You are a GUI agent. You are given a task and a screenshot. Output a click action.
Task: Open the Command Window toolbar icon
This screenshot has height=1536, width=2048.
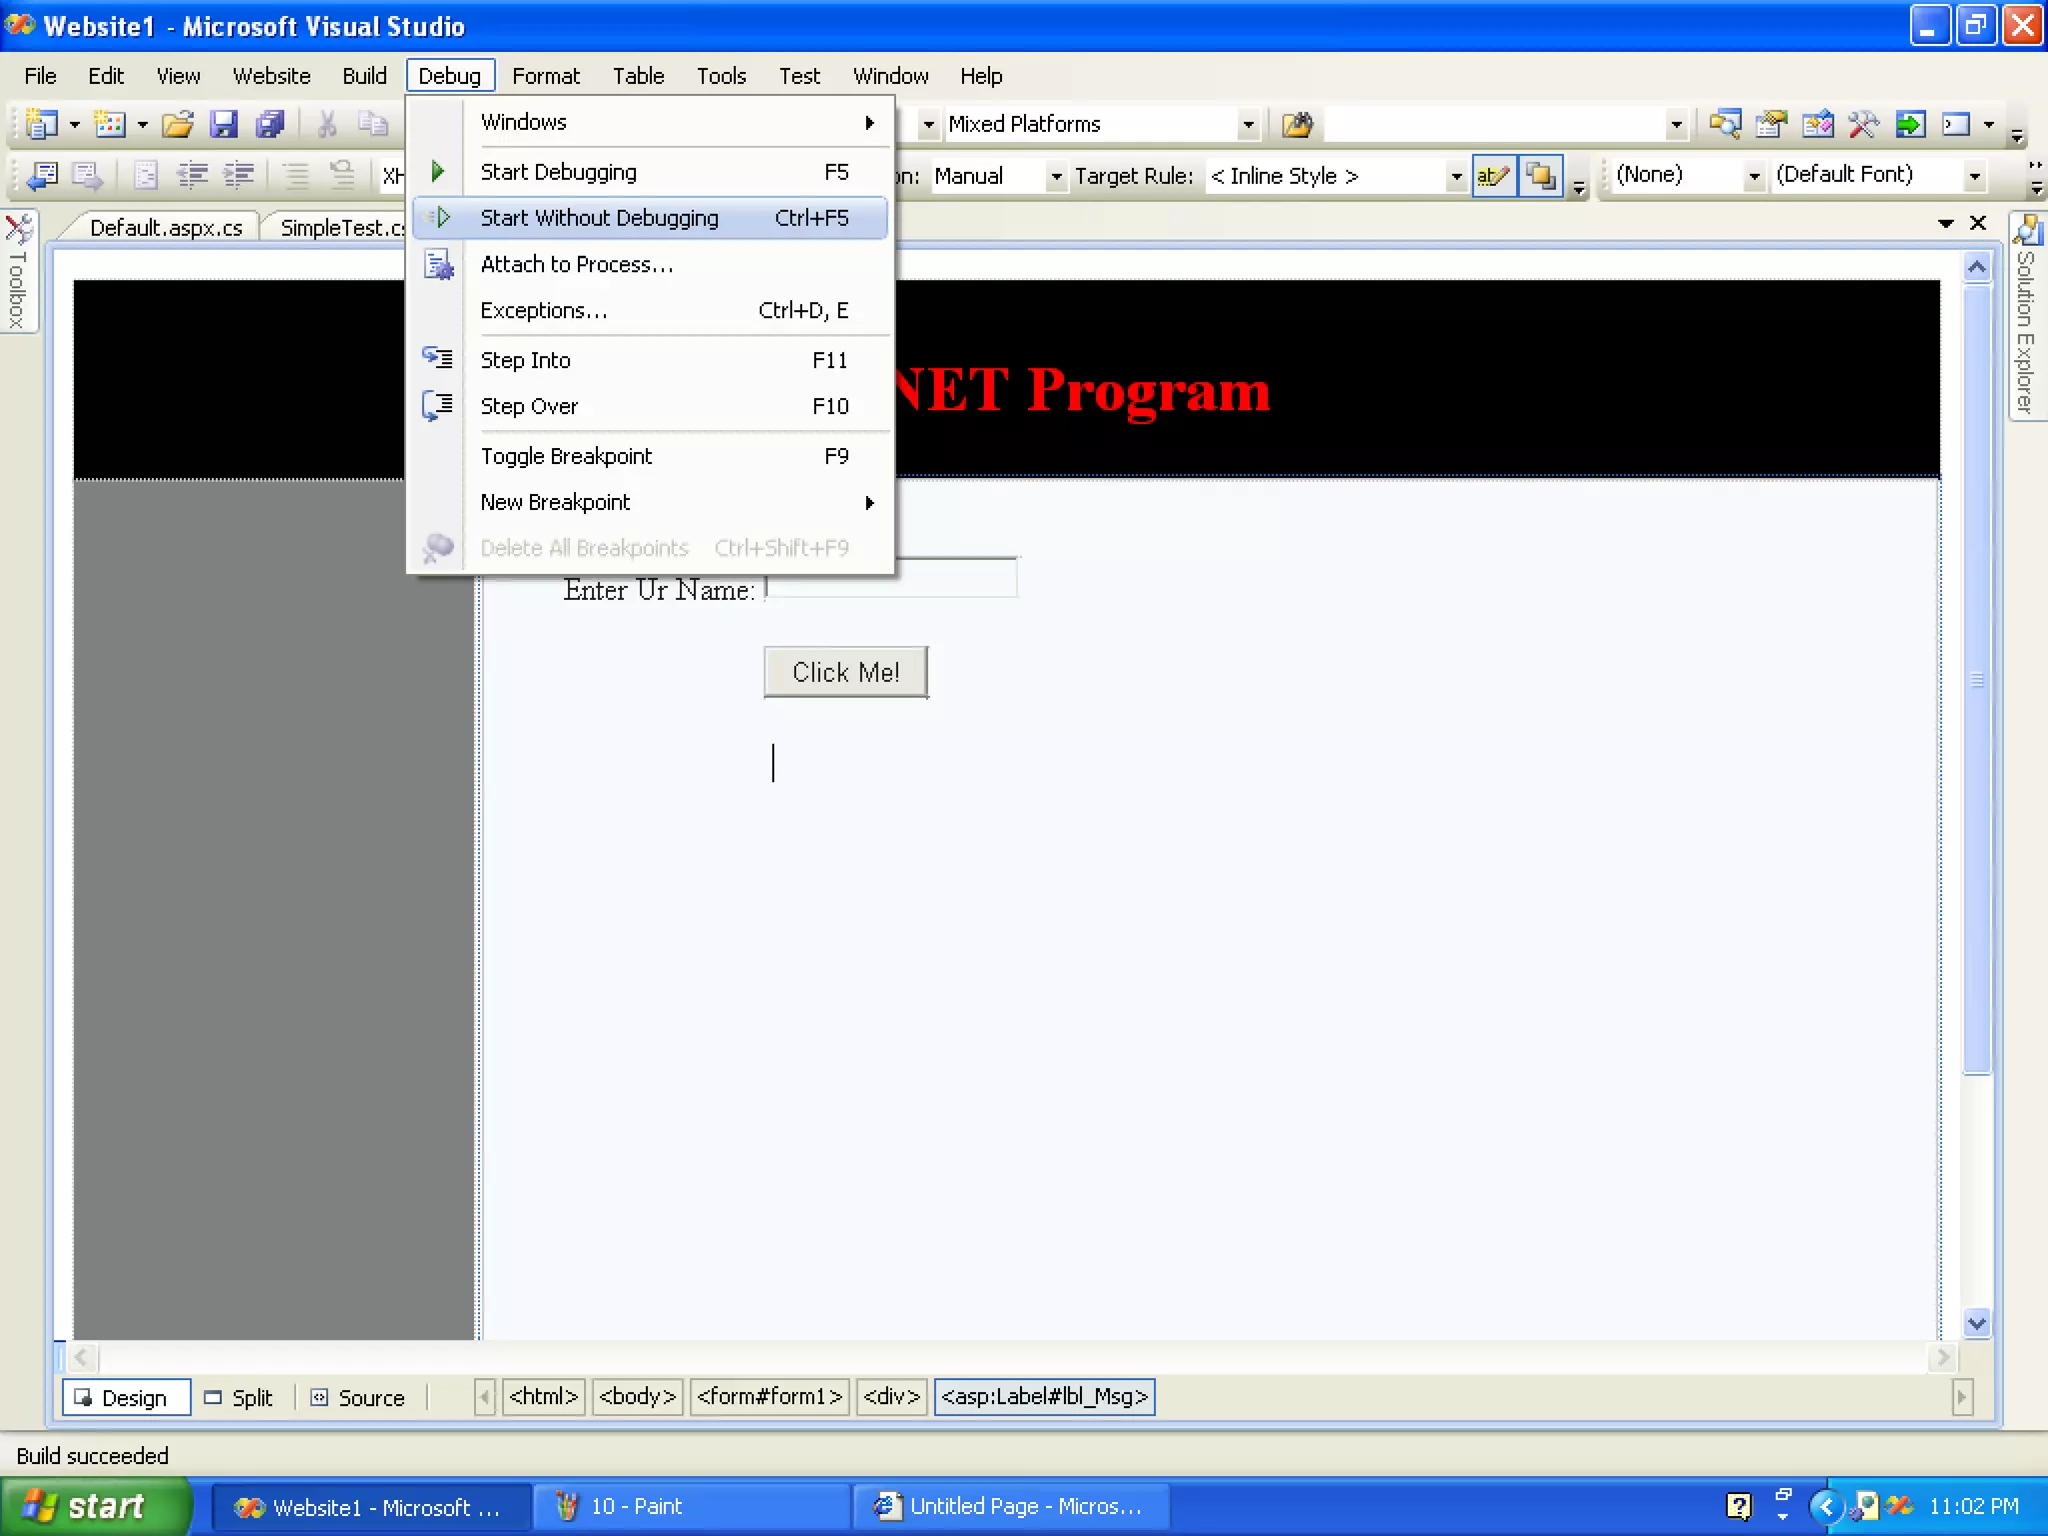[1956, 124]
